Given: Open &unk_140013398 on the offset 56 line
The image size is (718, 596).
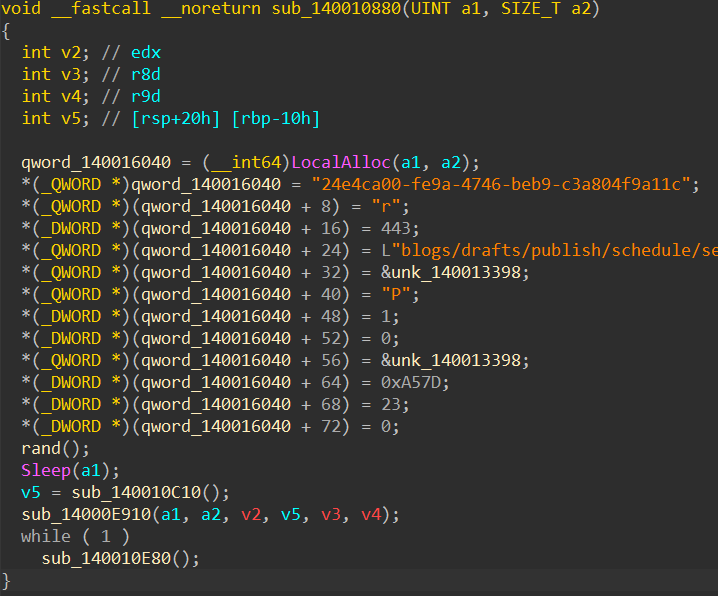Looking at the screenshot, I should 451,360.
